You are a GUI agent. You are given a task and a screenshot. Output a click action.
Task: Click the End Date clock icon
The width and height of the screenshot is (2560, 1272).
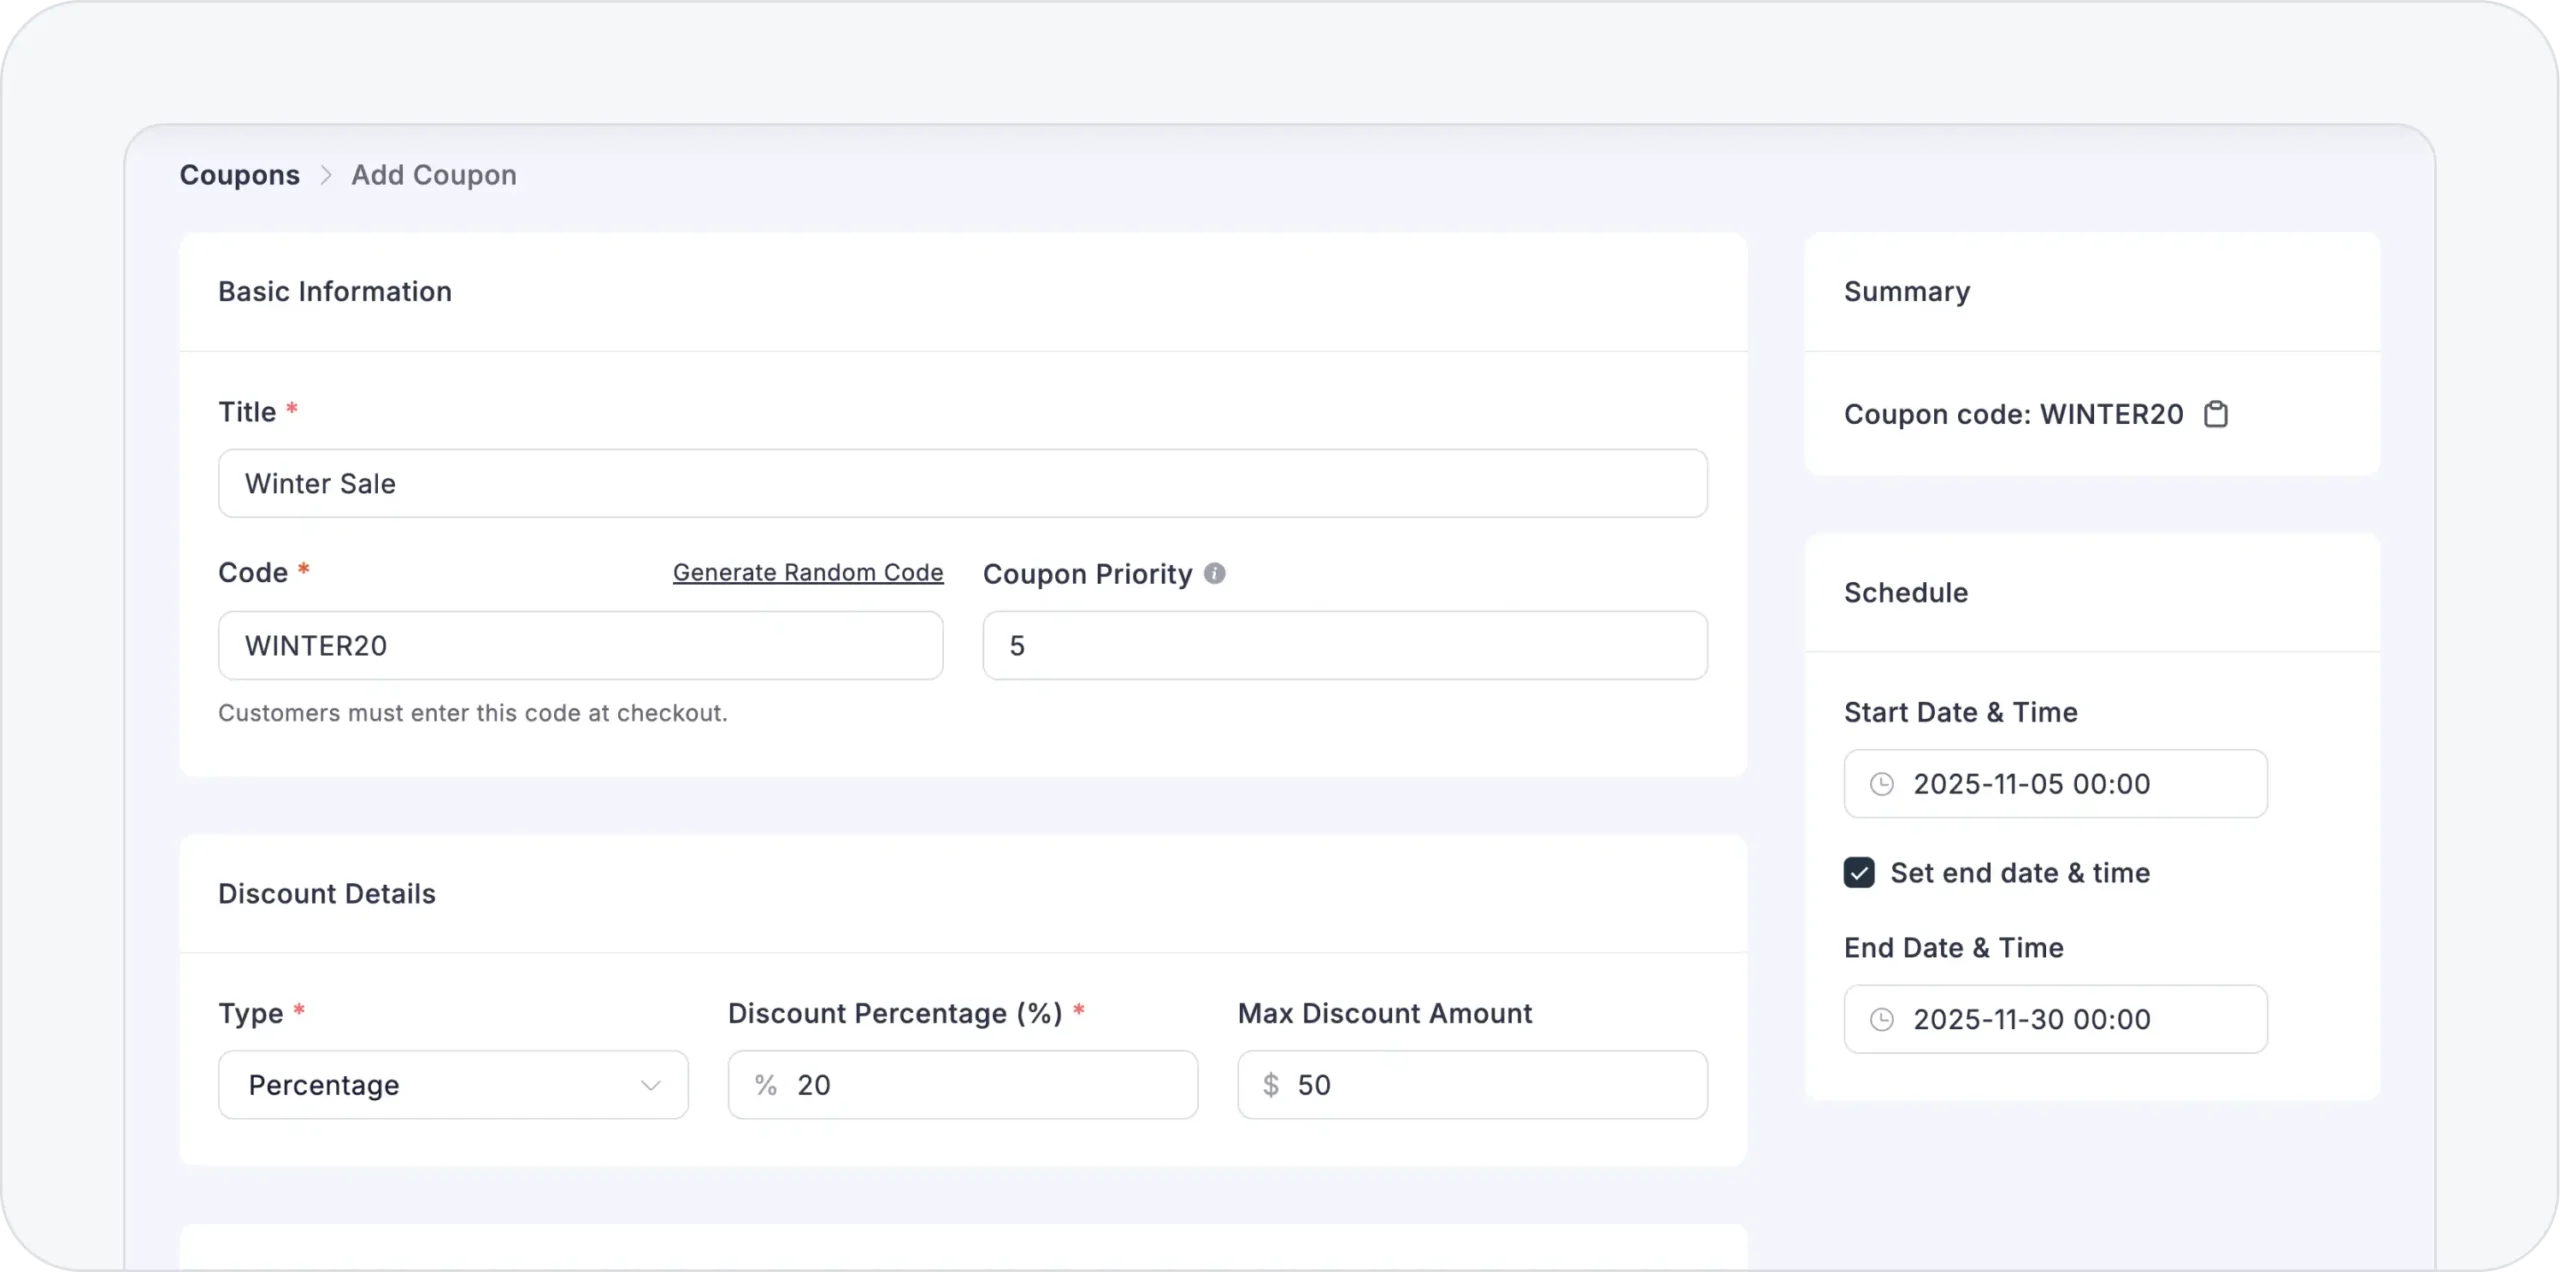click(1882, 1019)
